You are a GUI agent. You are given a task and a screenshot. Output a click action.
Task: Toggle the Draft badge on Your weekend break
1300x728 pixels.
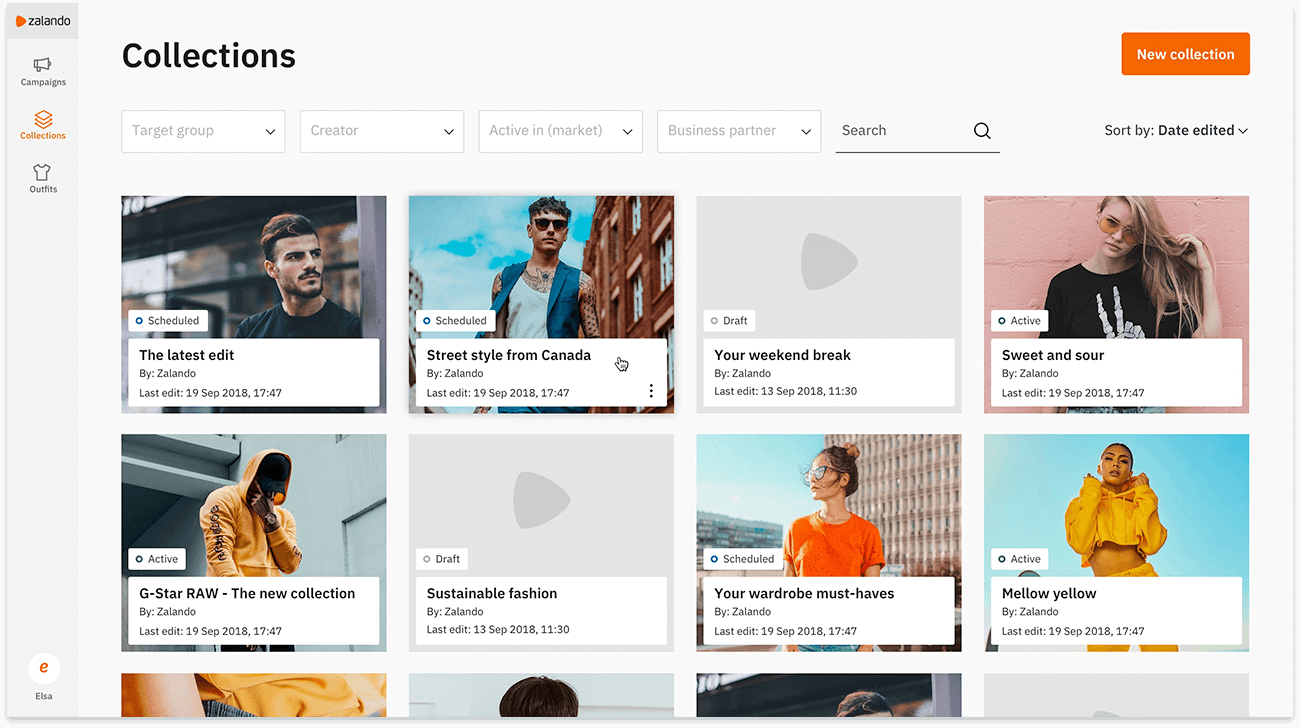[x=729, y=320]
